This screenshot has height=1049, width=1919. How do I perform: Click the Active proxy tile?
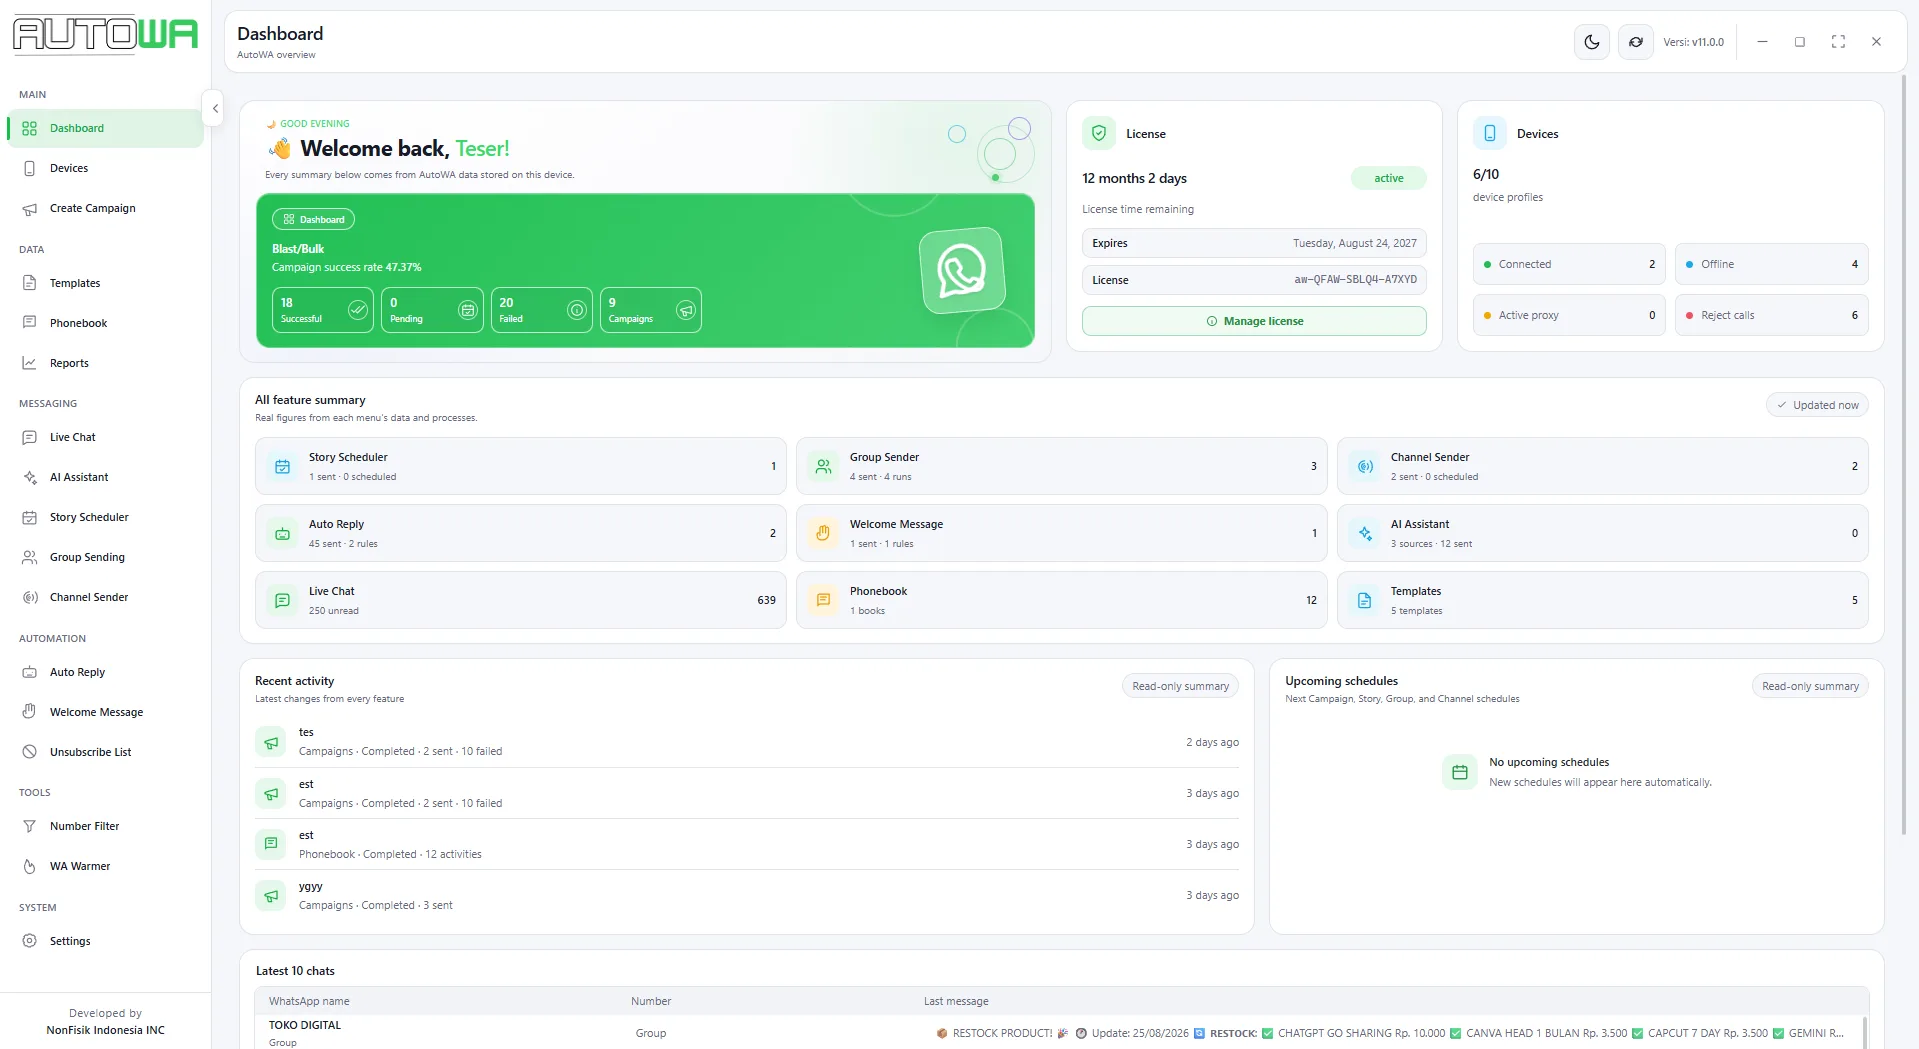(x=1569, y=315)
